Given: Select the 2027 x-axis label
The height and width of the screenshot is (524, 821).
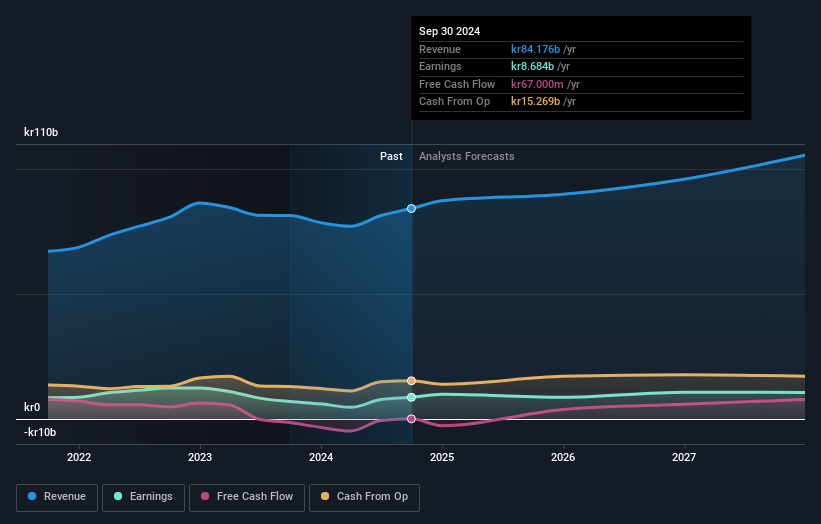Looking at the screenshot, I should pos(684,457).
